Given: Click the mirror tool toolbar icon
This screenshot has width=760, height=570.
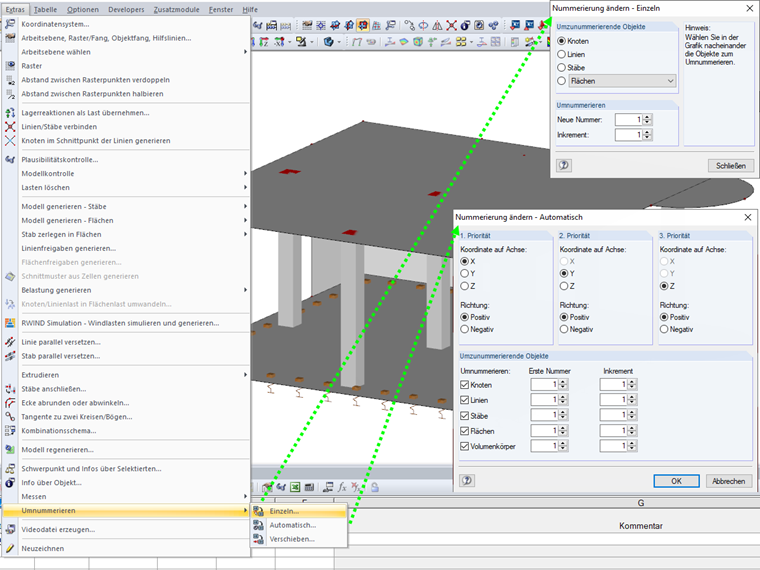Looking at the screenshot, I should (437, 25).
